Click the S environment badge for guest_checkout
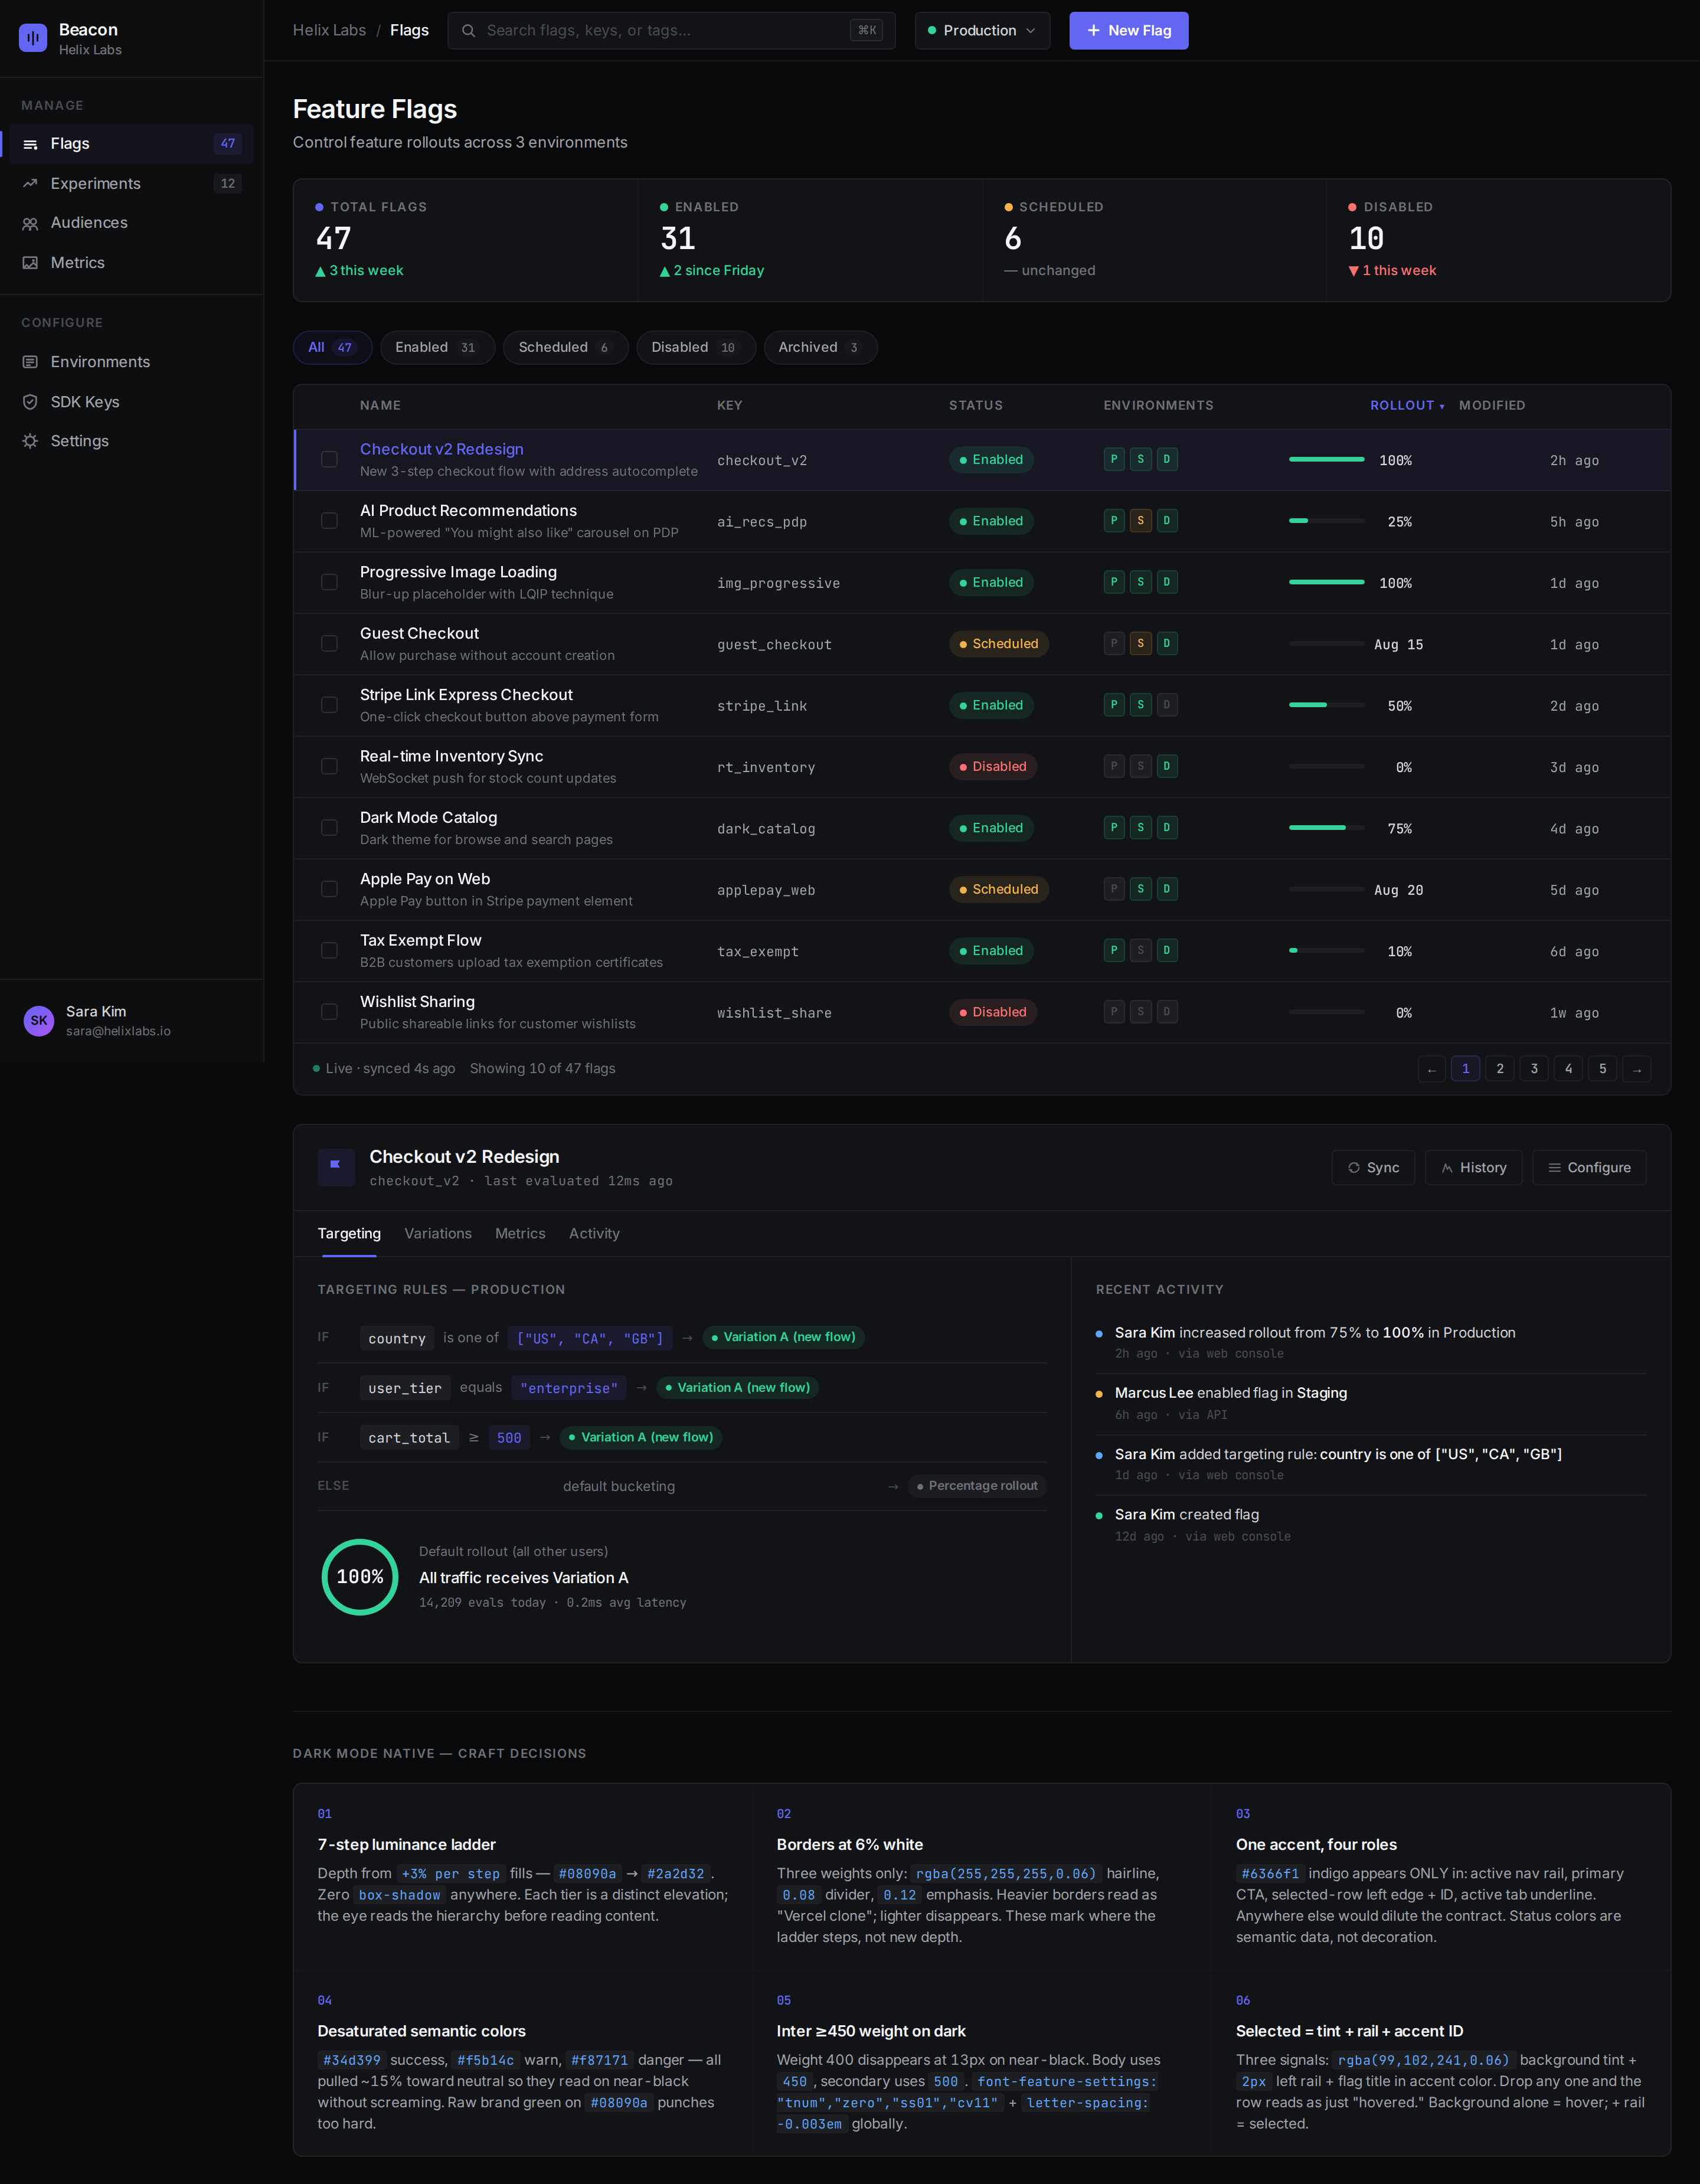This screenshot has width=1700, height=2184. tap(1140, 644)
